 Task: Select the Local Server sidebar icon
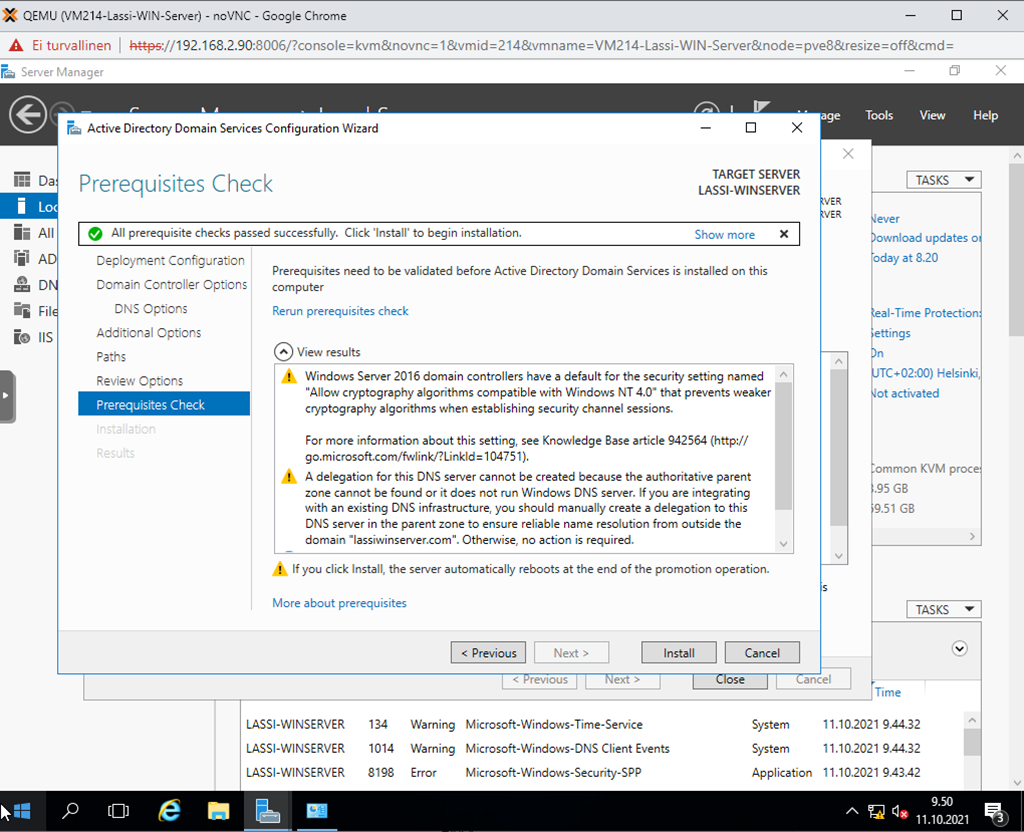point(22,206)
